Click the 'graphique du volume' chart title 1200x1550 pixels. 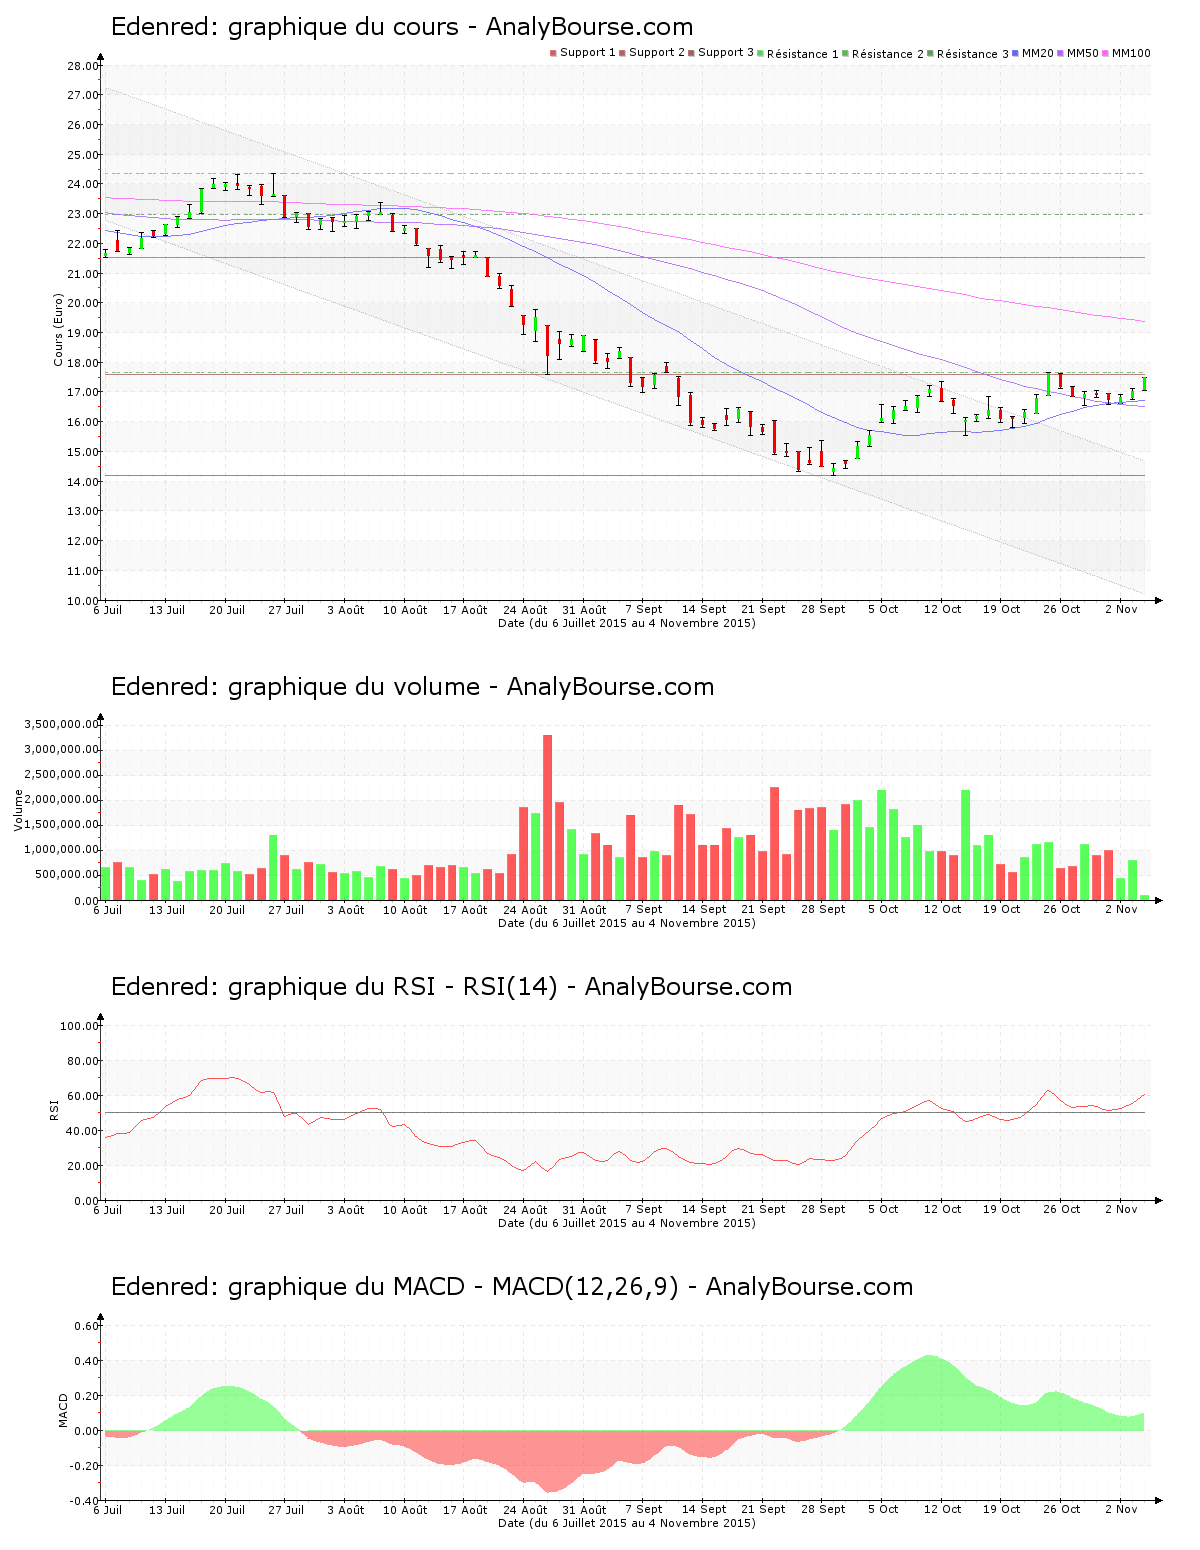click(413, 687)
